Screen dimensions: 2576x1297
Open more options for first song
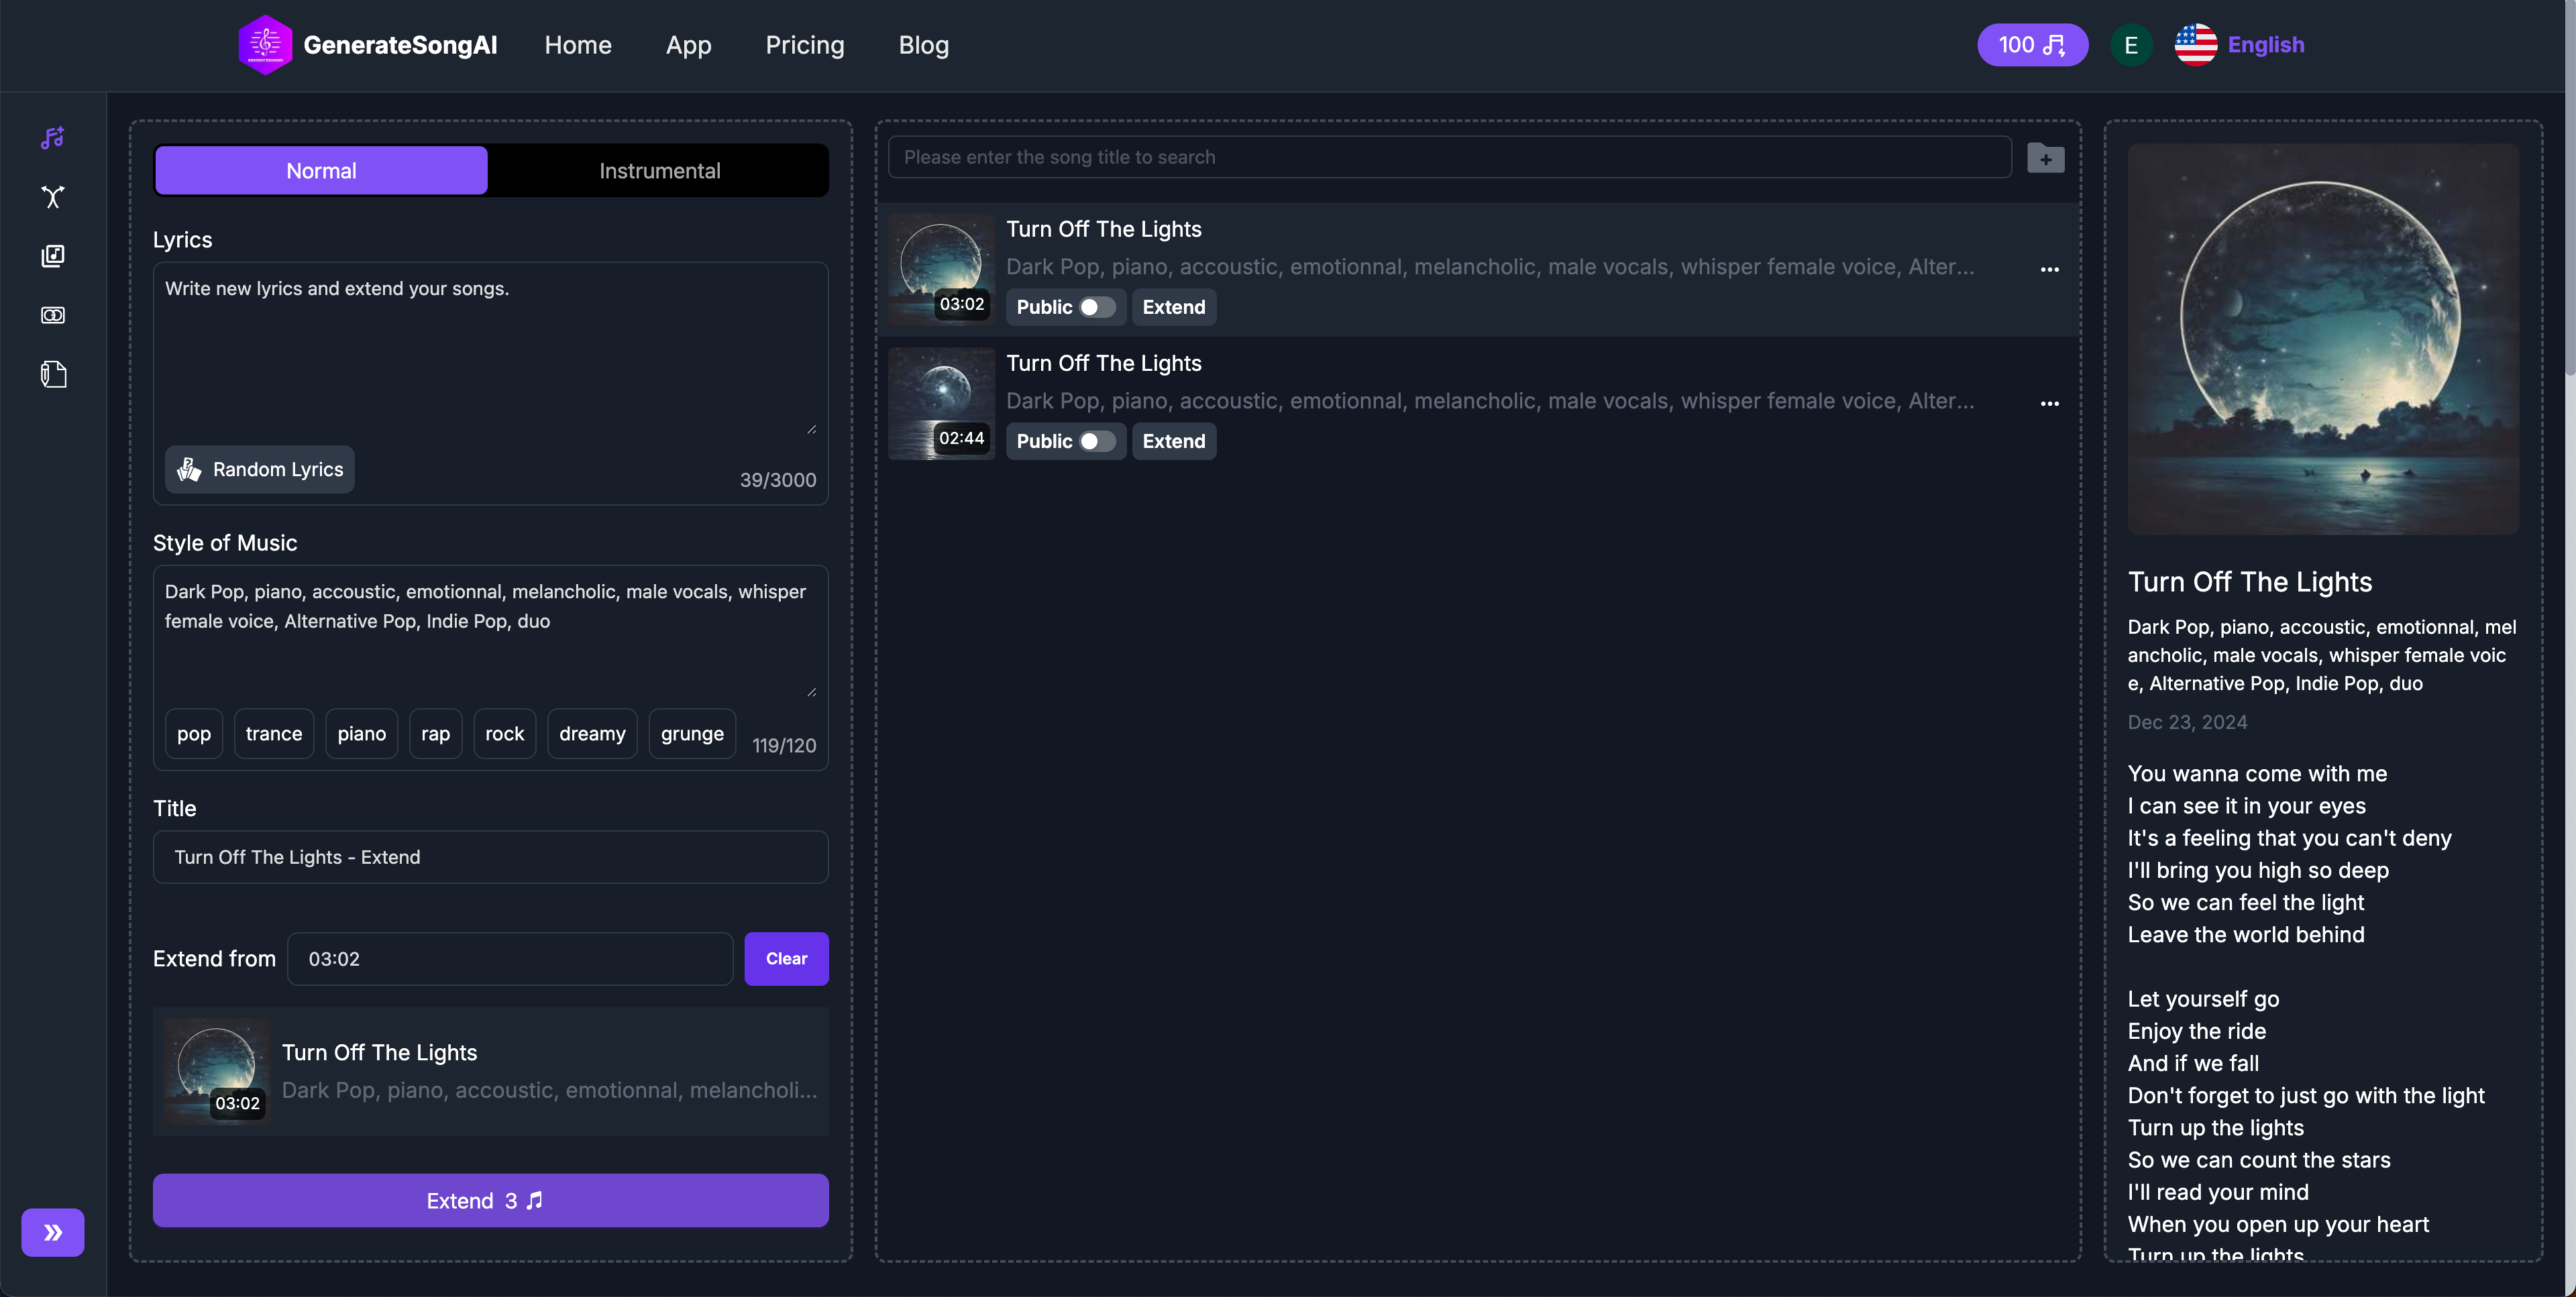click(2049, 269)
